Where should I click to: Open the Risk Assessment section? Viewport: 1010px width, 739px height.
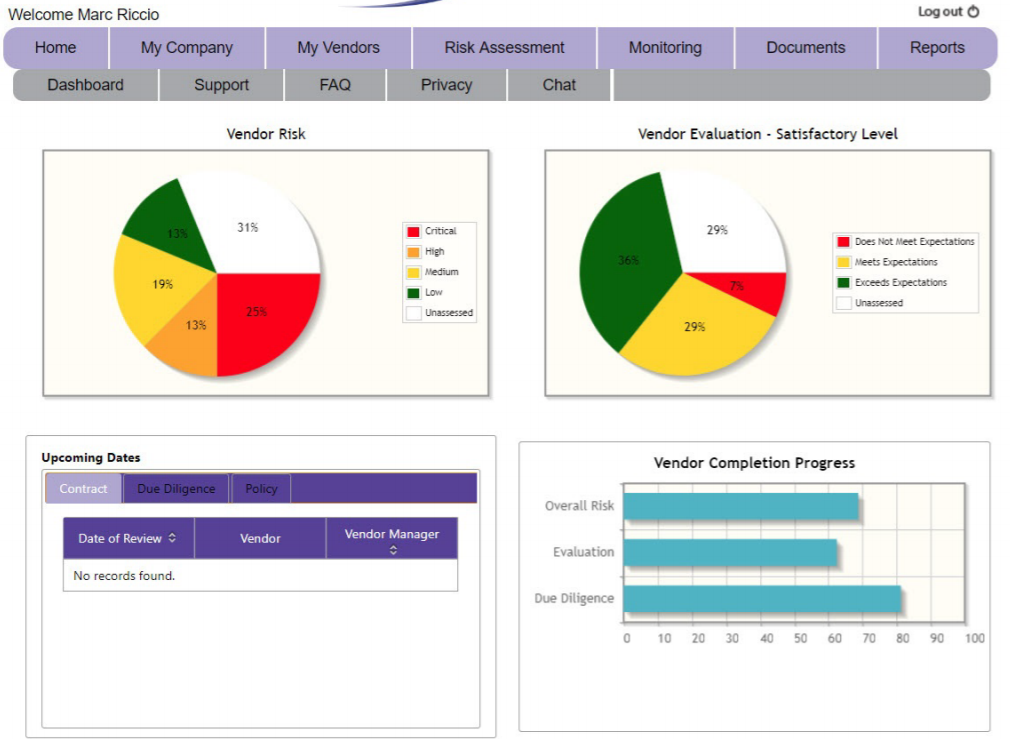pyautogui.click(x=504, y=47)
